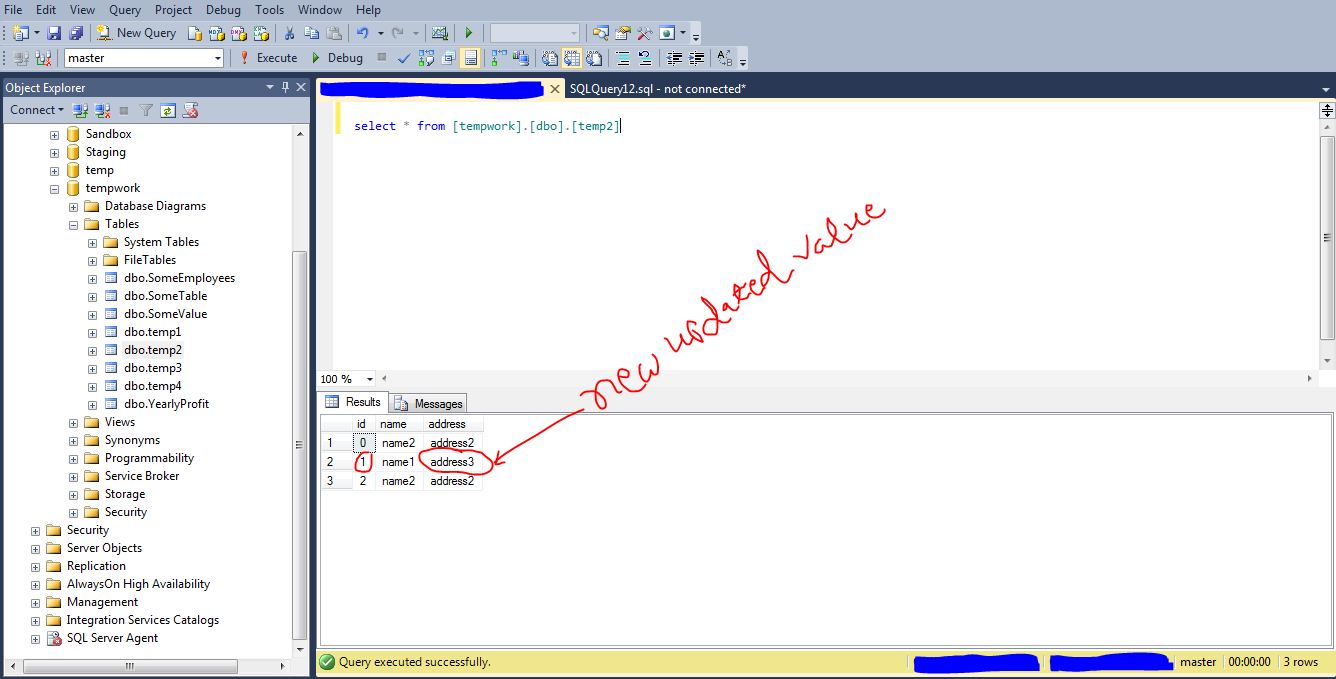Start the Debug toolbar button
The width and height of the screenshot is (1336, 679).
pyautogui.click(x=337, y=58)
